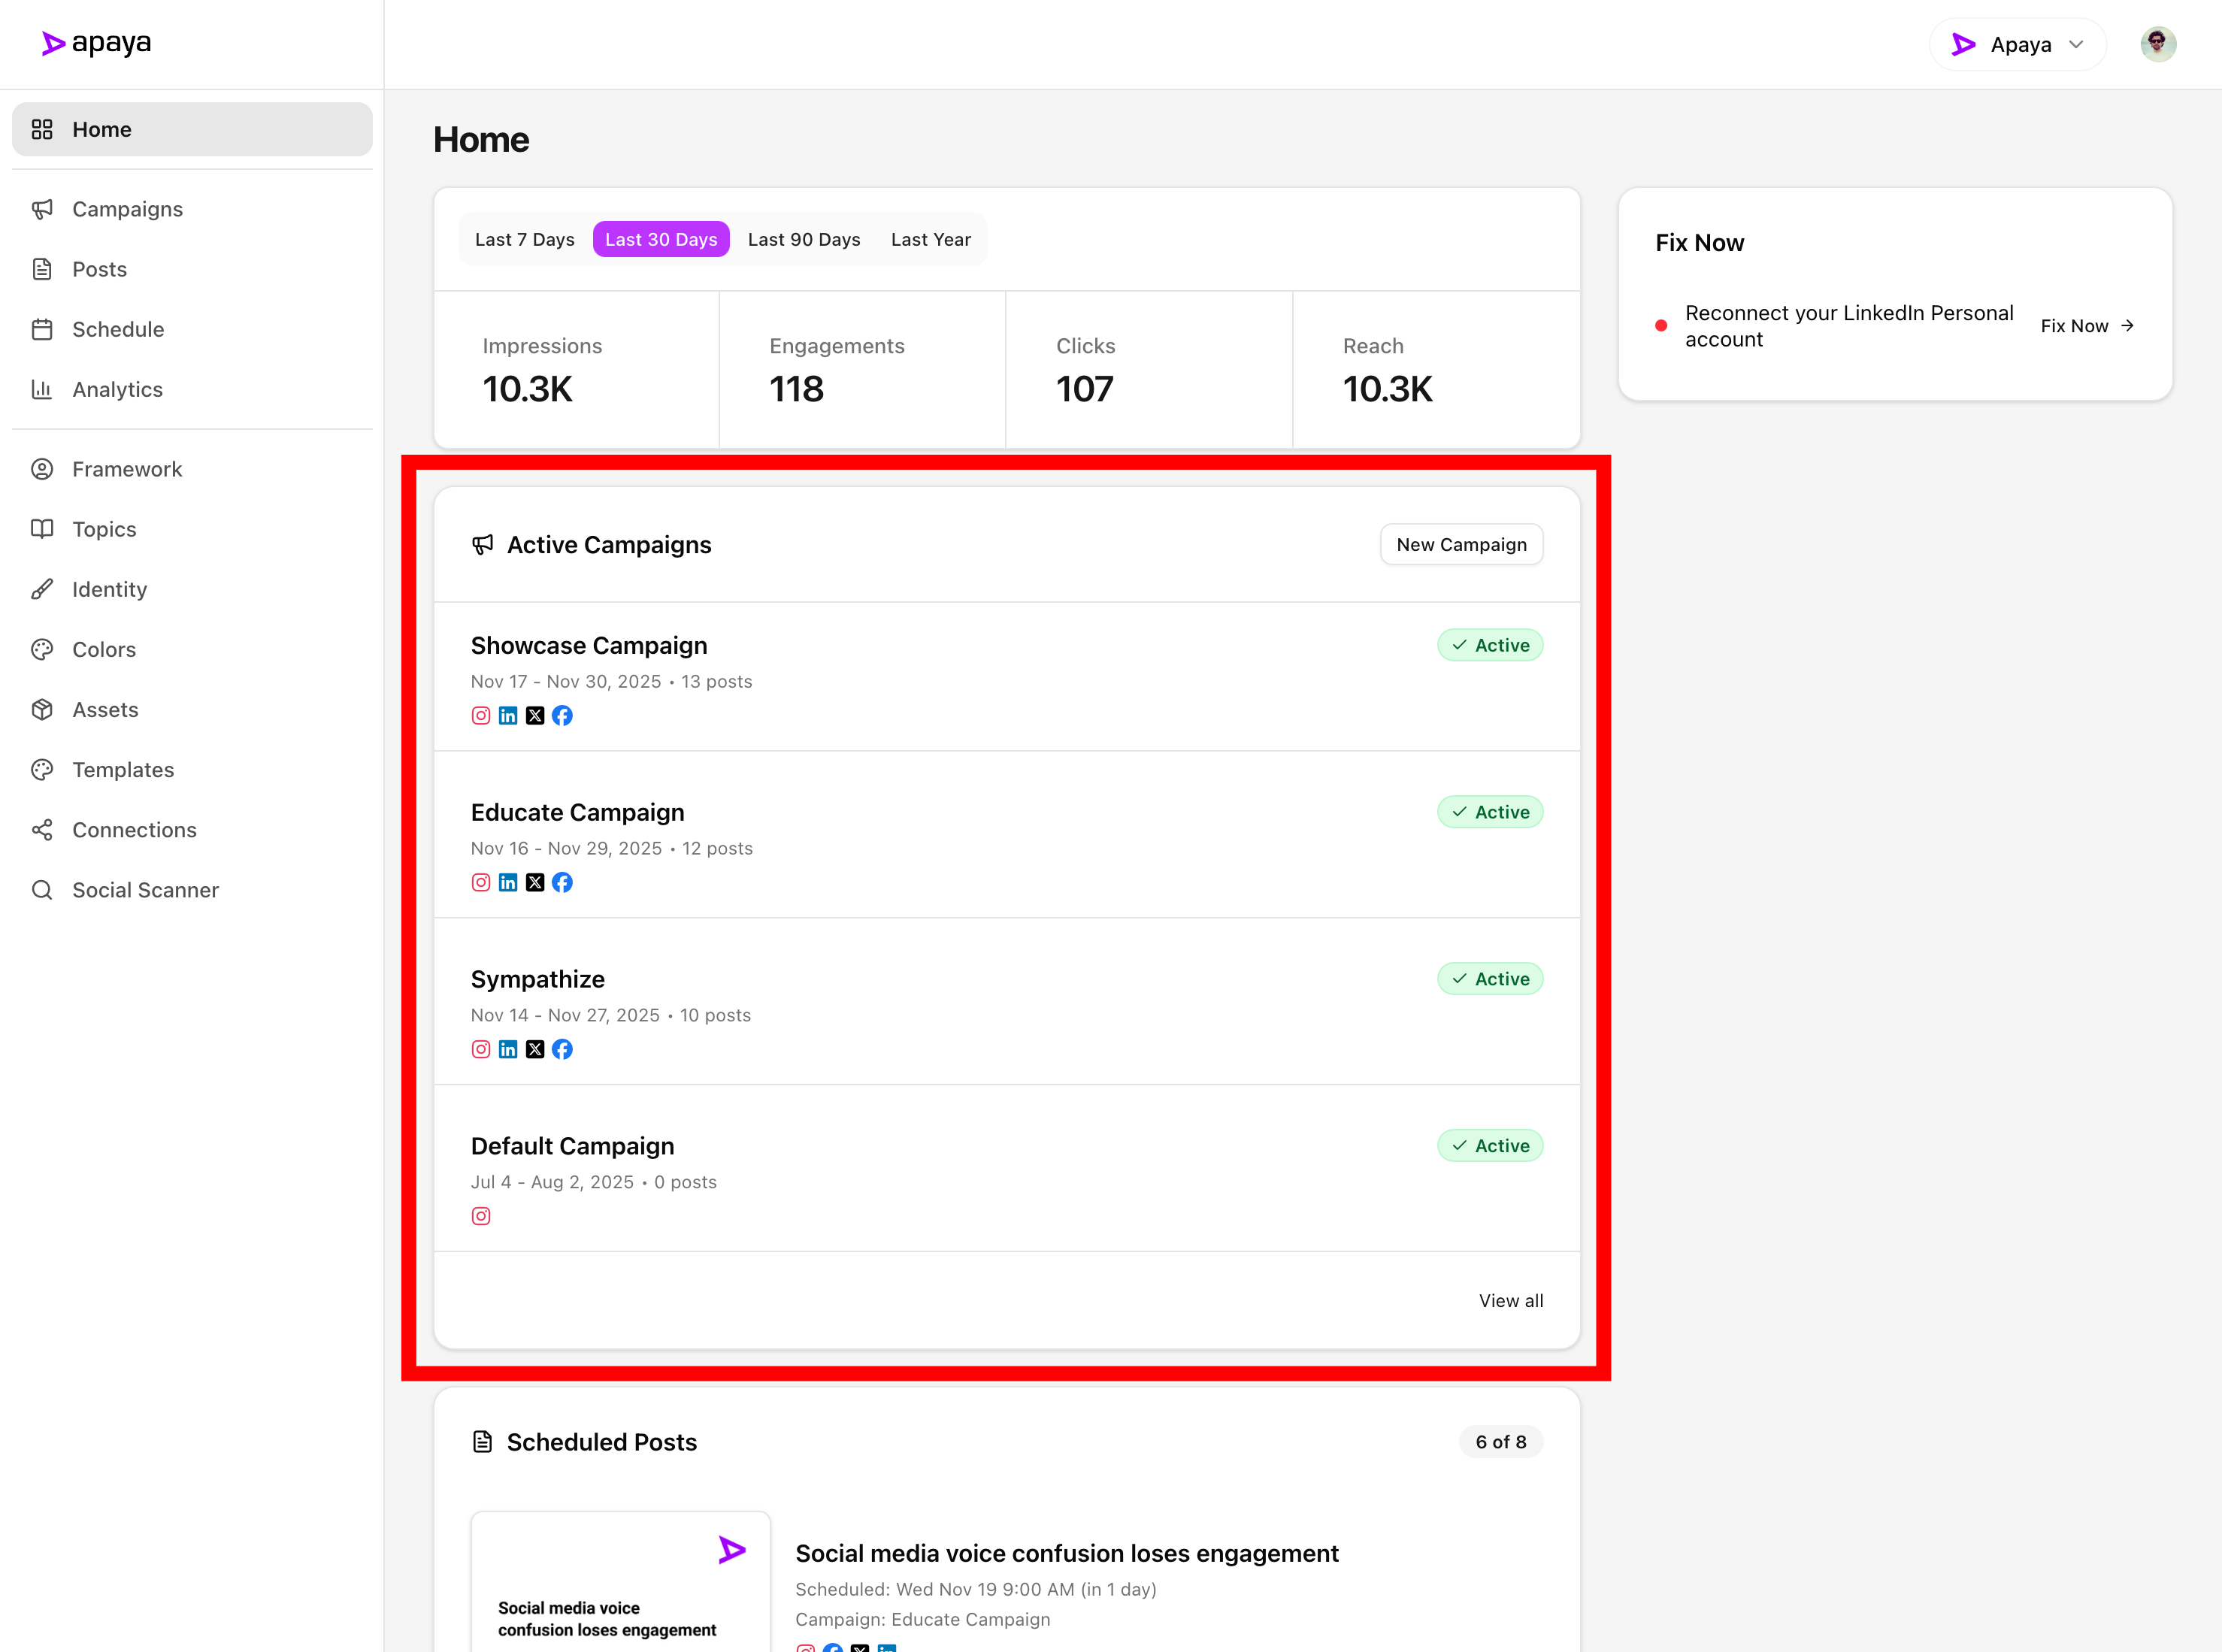Click the apaya logo in top left
Viewport: 2222px width, 1652px height.
(95, 43)
